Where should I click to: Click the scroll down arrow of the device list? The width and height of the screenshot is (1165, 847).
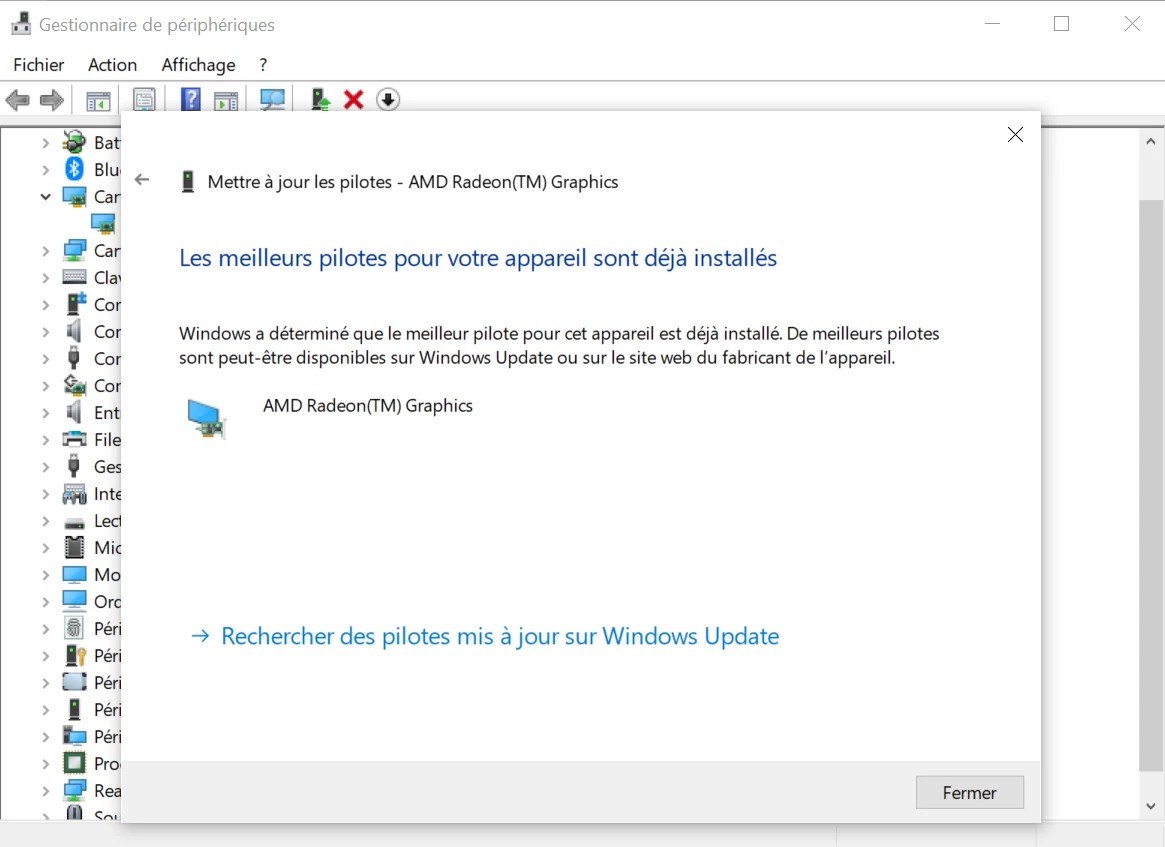[1151, 806]
